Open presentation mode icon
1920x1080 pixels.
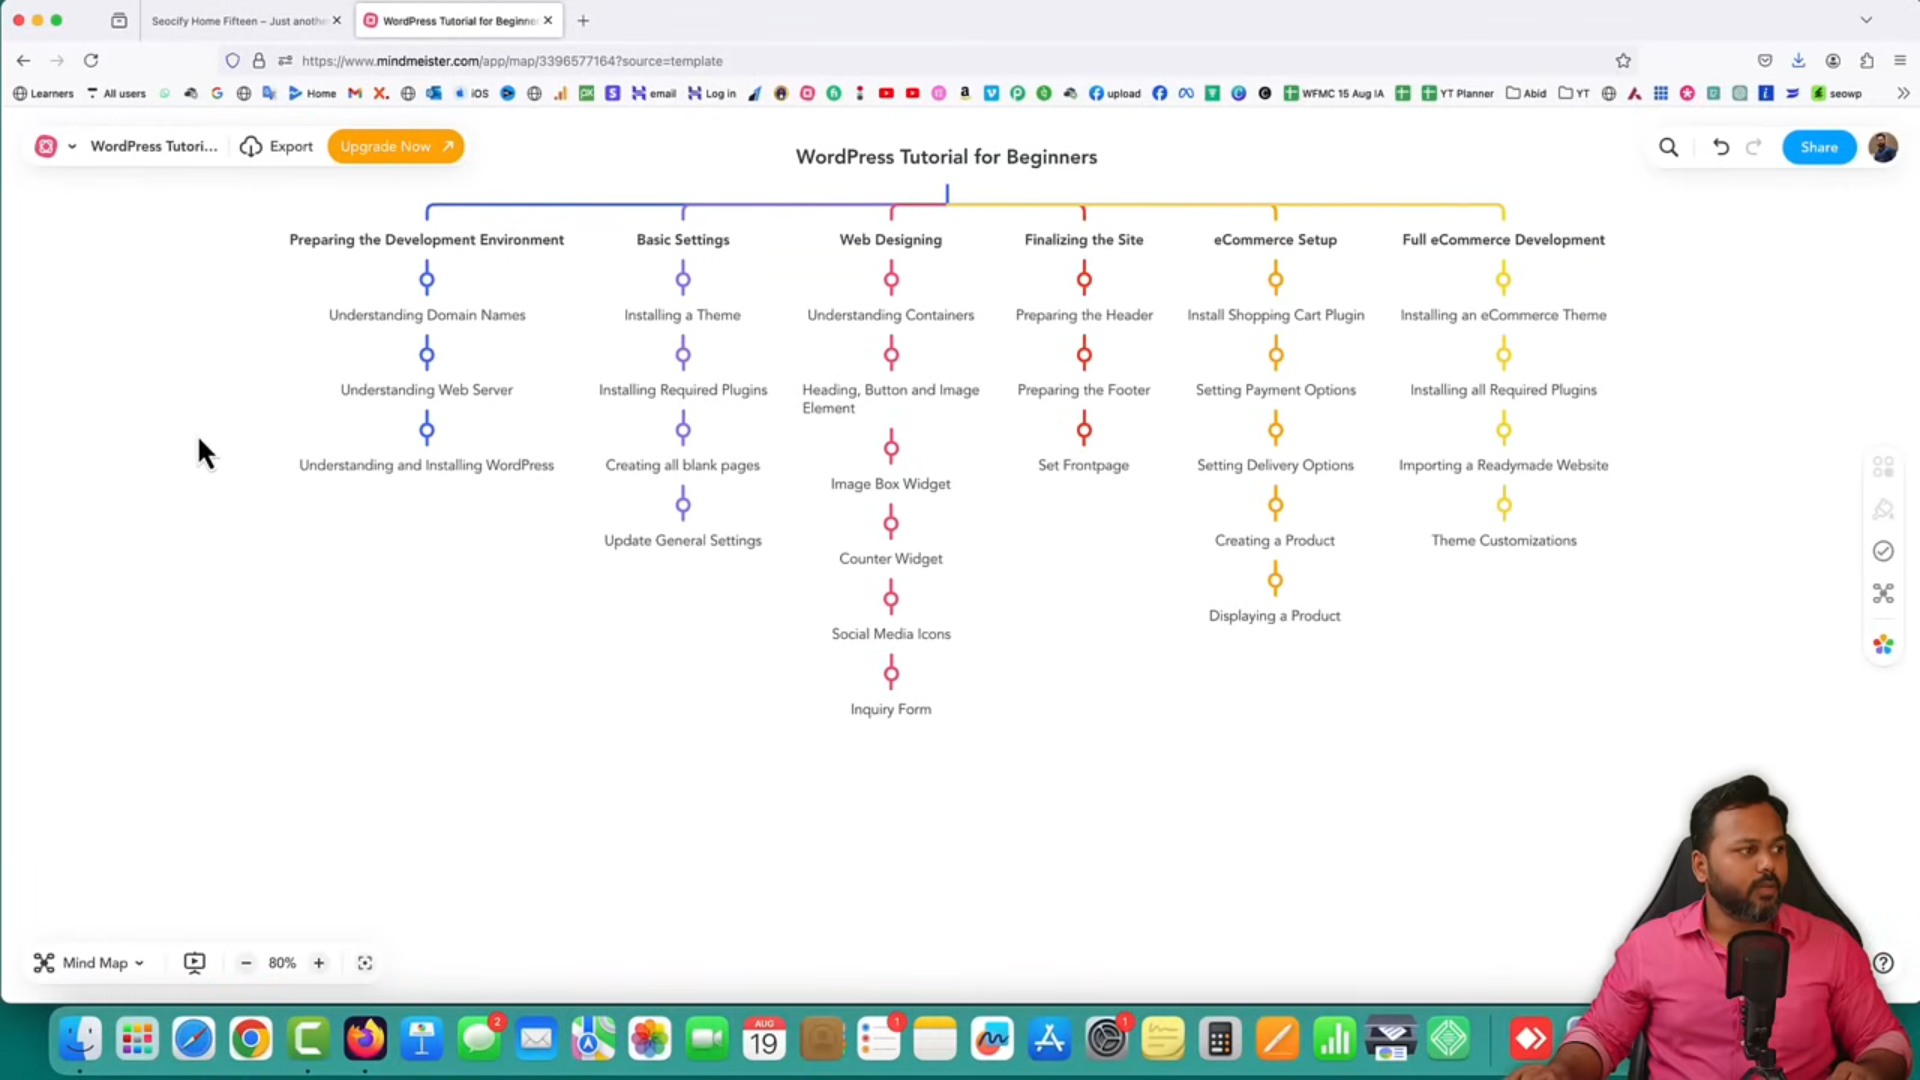pyautogui.click(x=194, y=962)
